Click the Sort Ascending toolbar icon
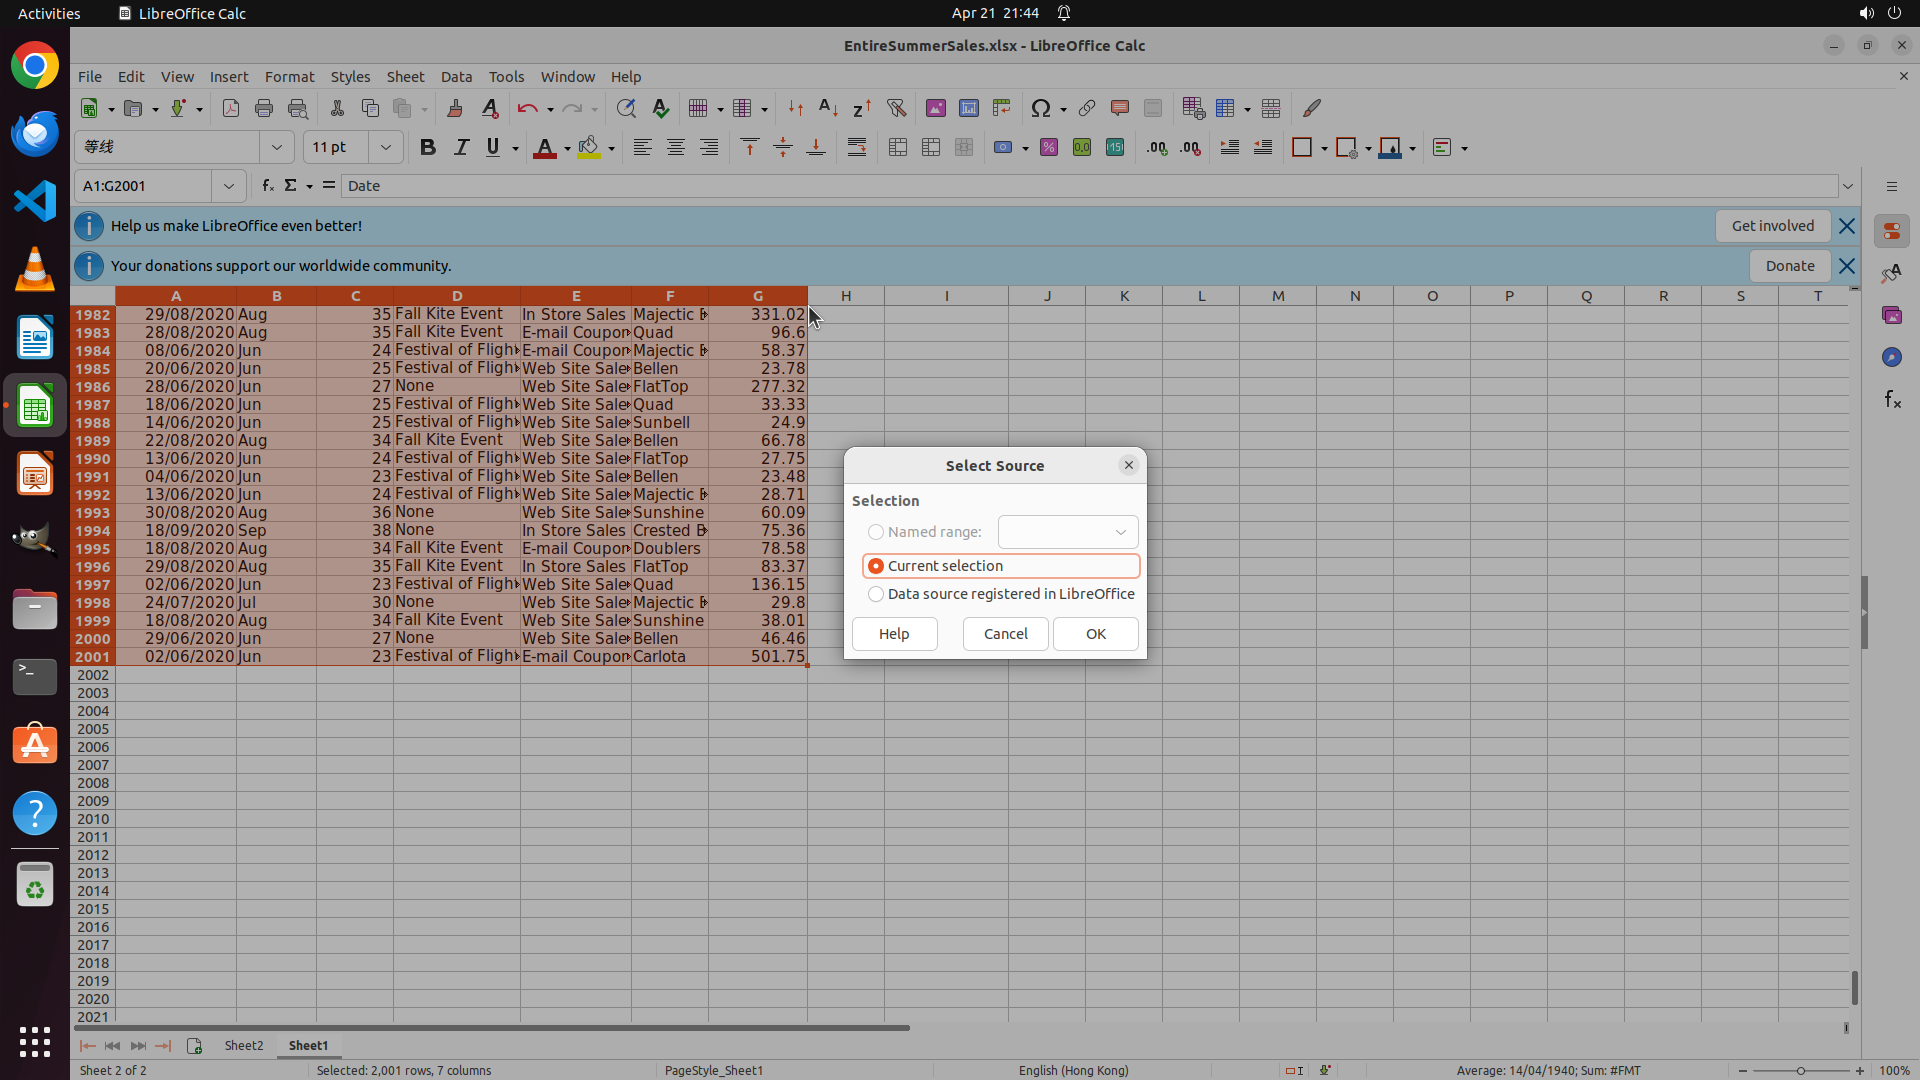The width and height of the screenshot is (1920, 1080). [828, 108]
